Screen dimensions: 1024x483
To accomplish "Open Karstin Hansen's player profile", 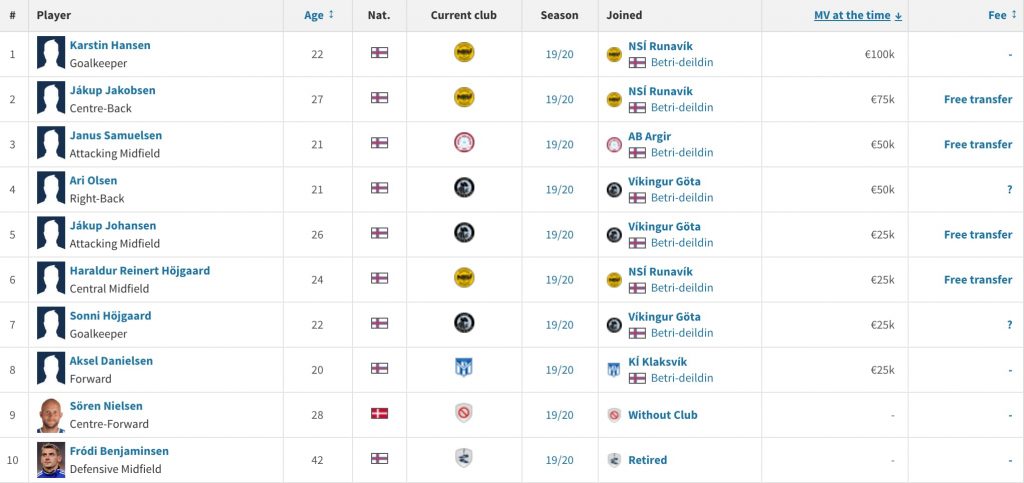I will pos(110,45).
